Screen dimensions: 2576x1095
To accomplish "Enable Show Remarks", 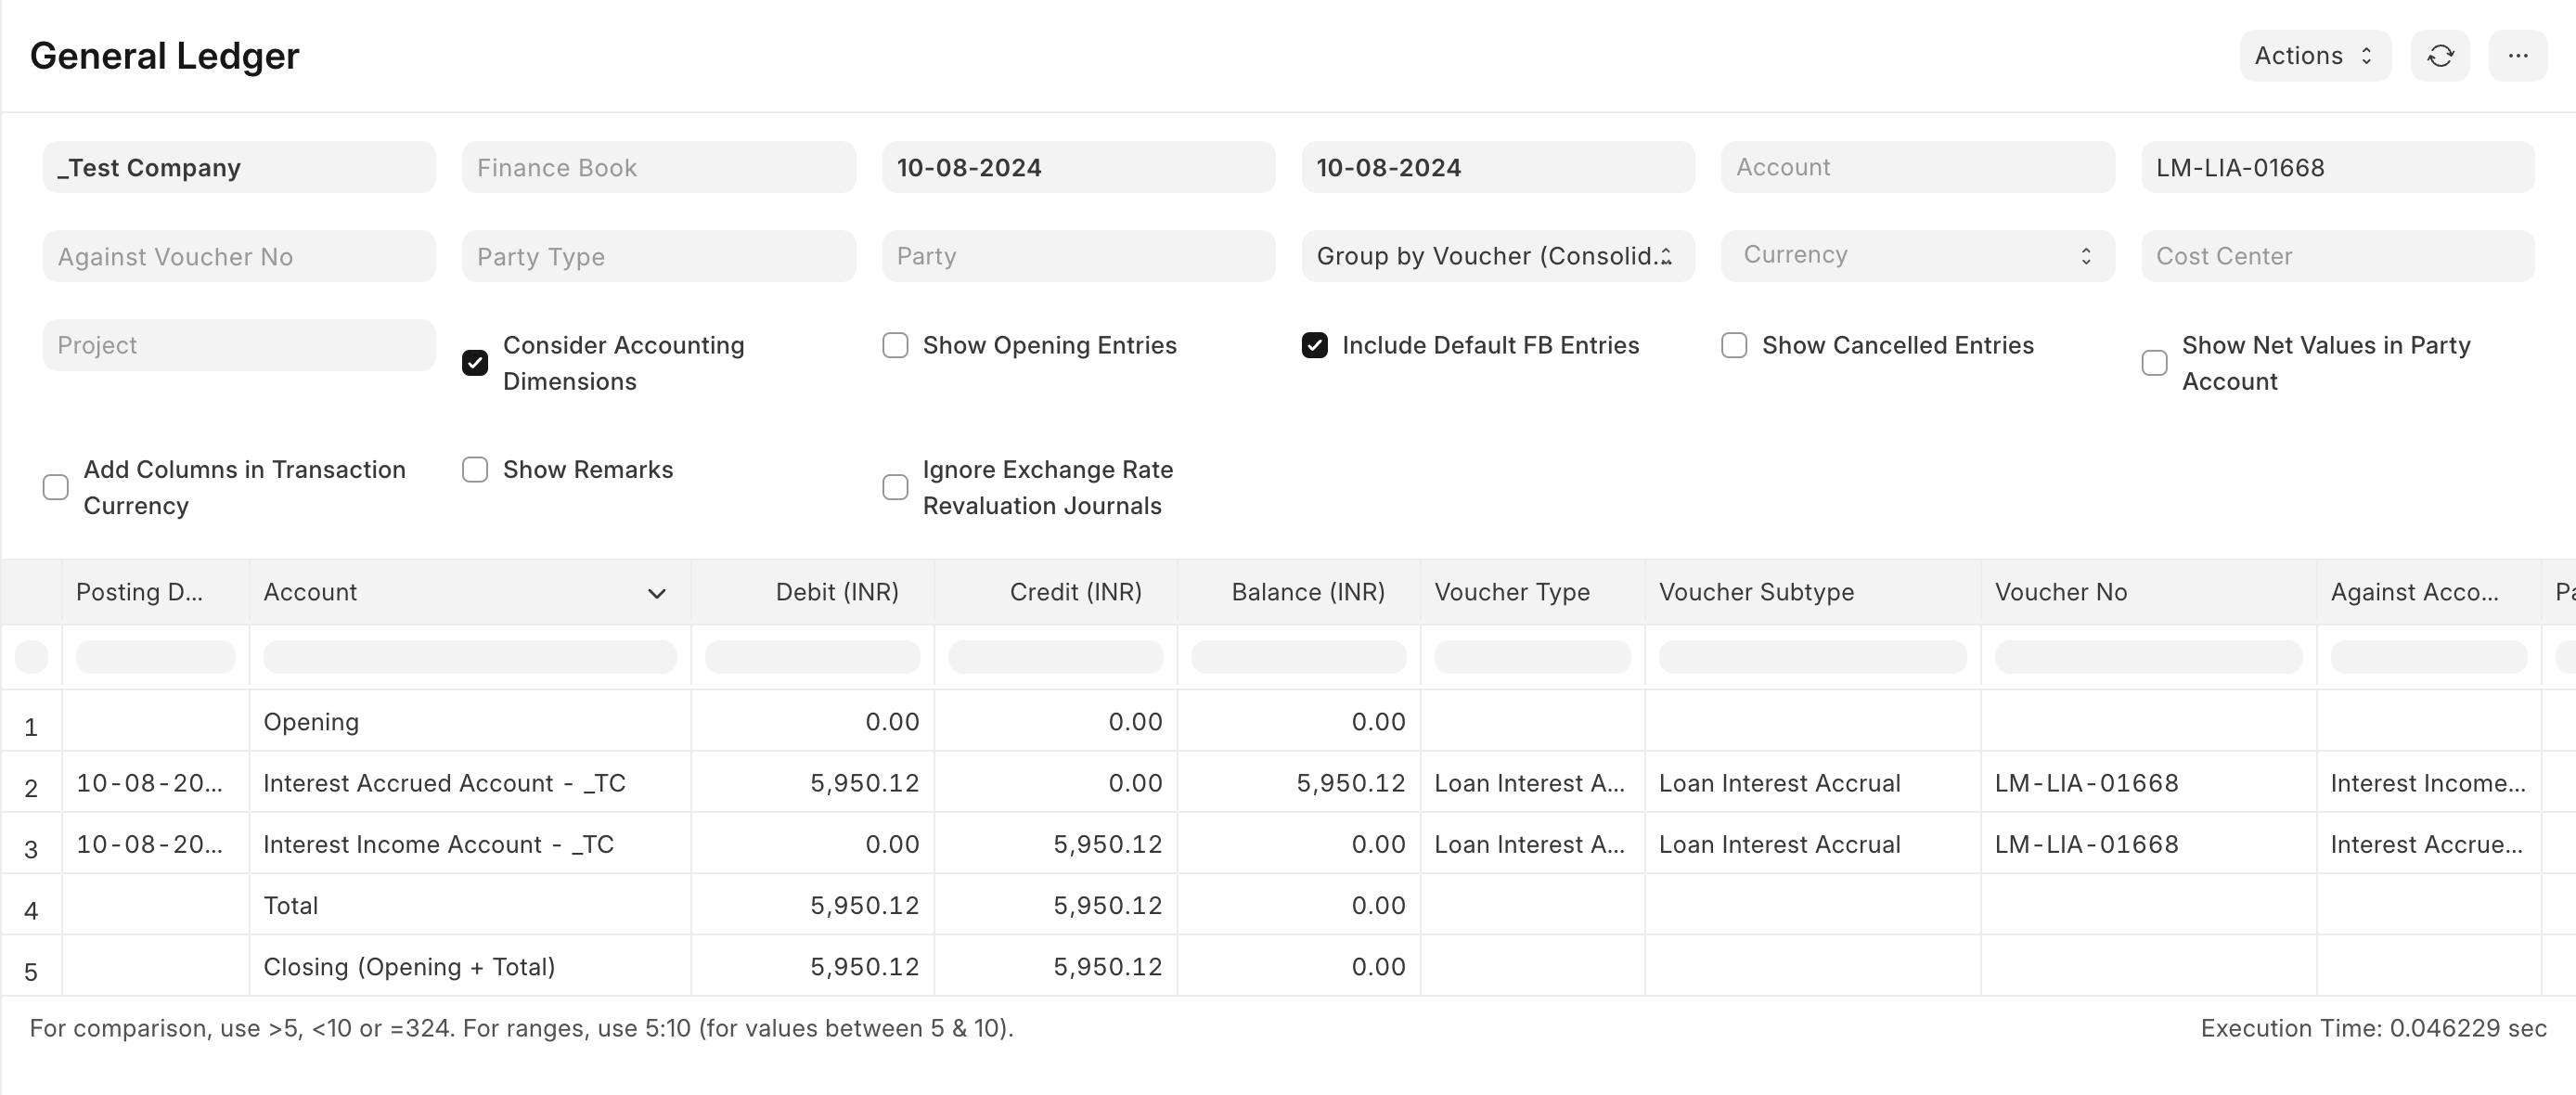I will click(475, 470).
